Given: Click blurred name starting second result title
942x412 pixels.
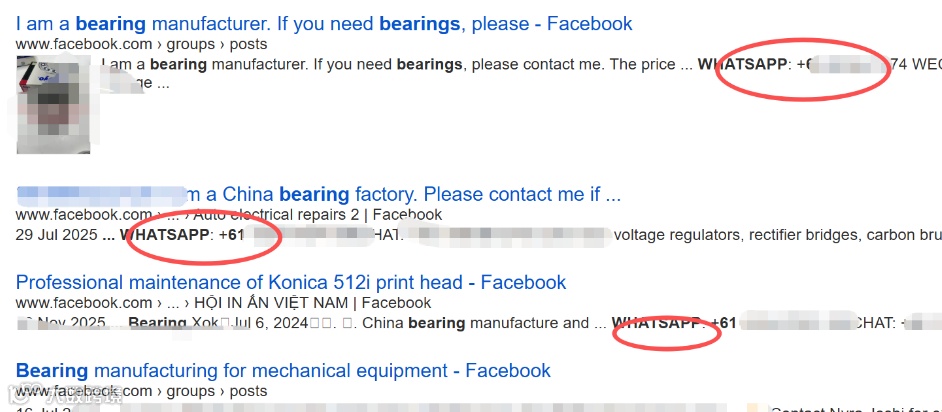Looking at the screenshot, I should tap(102, 195).
